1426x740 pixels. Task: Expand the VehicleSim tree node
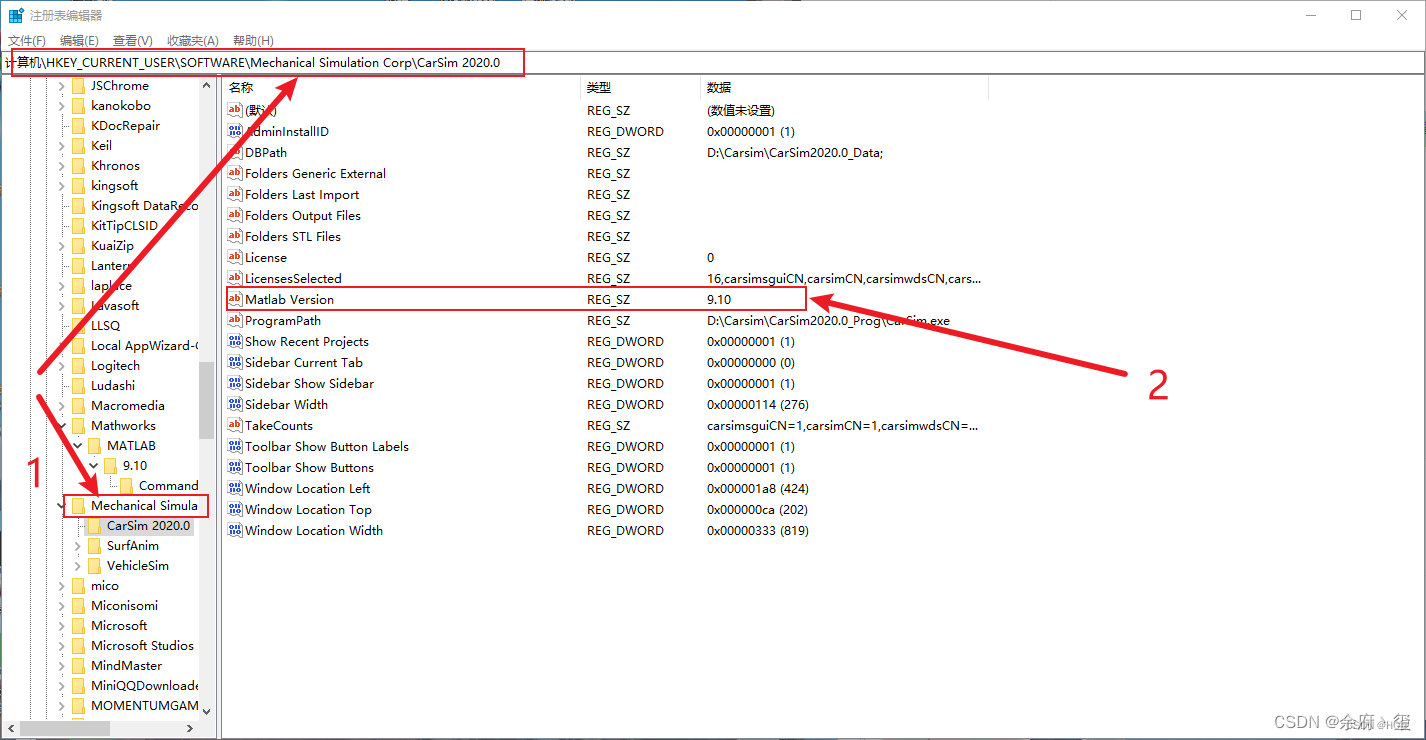[78, 565]
